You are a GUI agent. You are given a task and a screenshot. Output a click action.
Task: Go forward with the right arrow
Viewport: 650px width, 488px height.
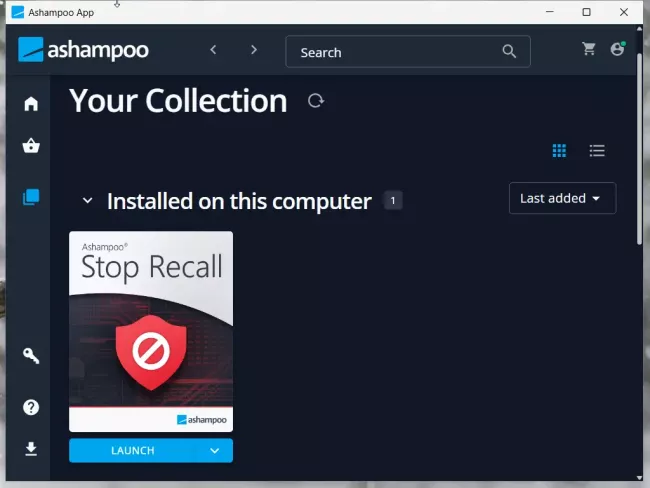pyautogui.click(x=254, y=50)
